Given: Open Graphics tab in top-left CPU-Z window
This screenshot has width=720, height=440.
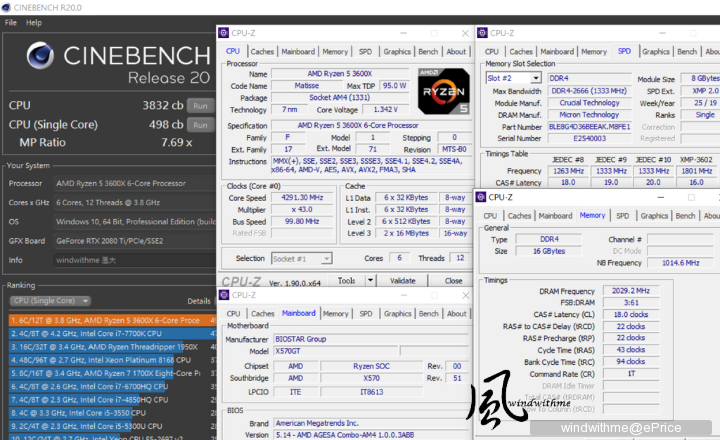Looking at the screenshot, I should tap(397, 51).
